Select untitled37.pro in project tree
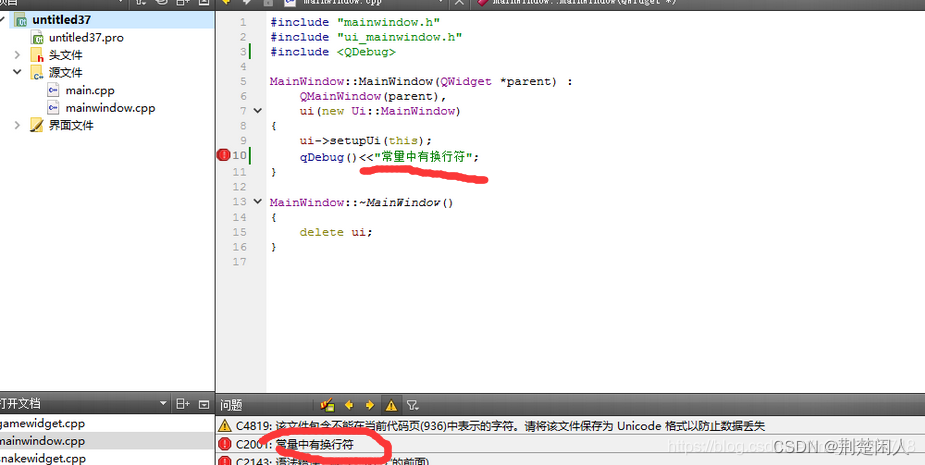Screen dimensions: 925x465 pos(107,38)
